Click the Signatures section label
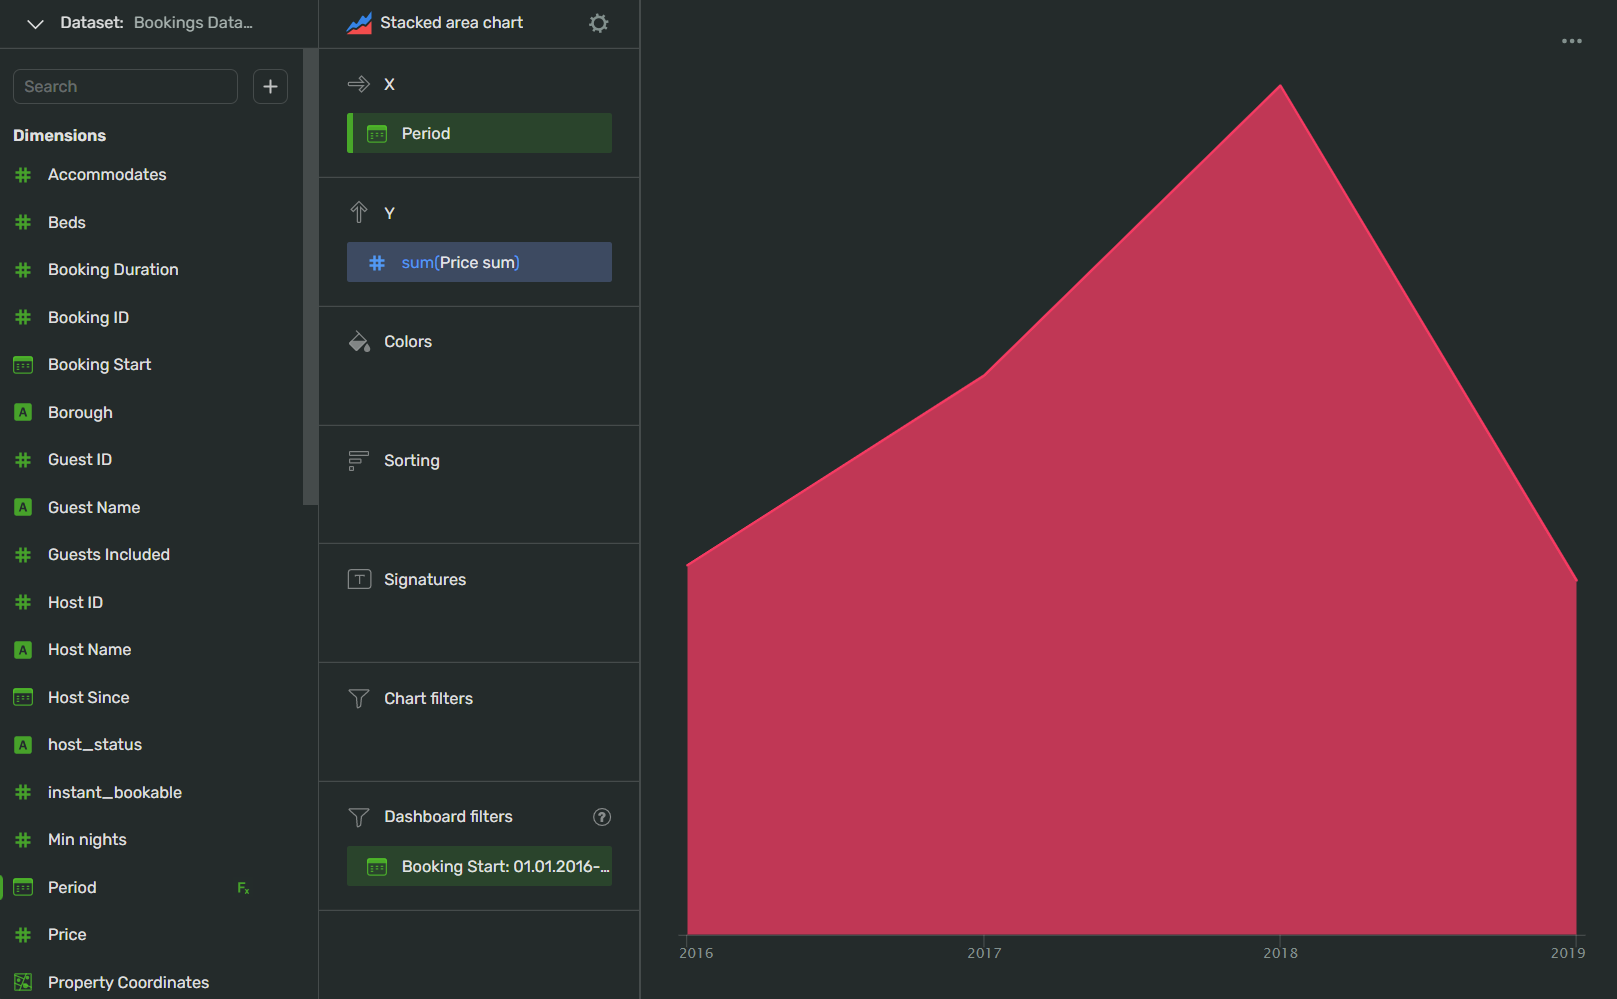 425,579
